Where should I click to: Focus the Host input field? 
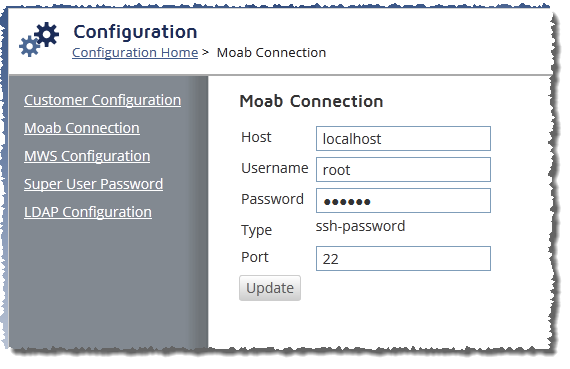pos(403,139)
